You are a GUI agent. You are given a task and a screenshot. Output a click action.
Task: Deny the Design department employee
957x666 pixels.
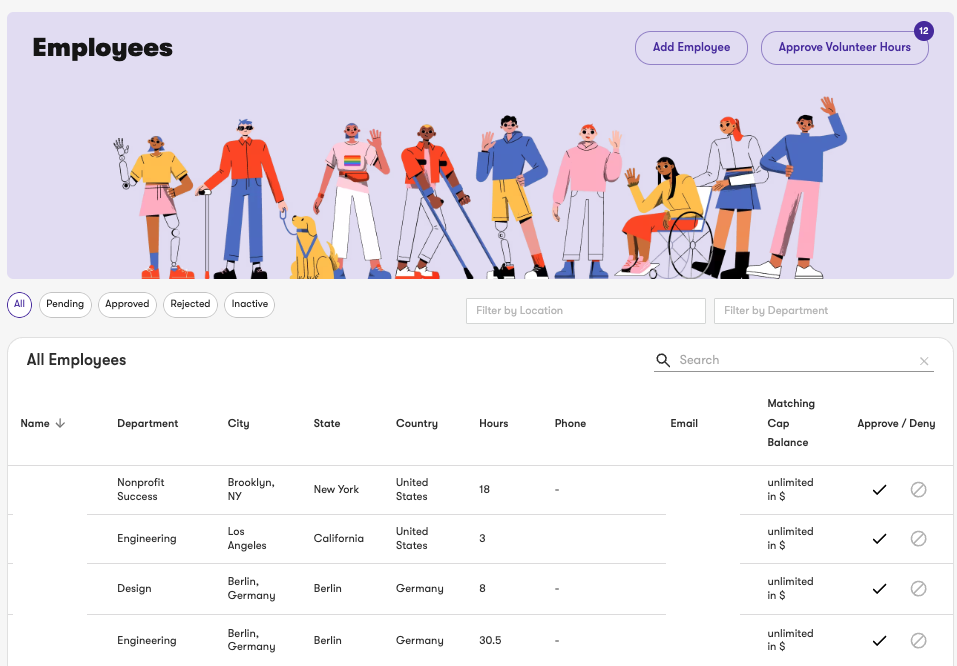(x=918, y=588)
